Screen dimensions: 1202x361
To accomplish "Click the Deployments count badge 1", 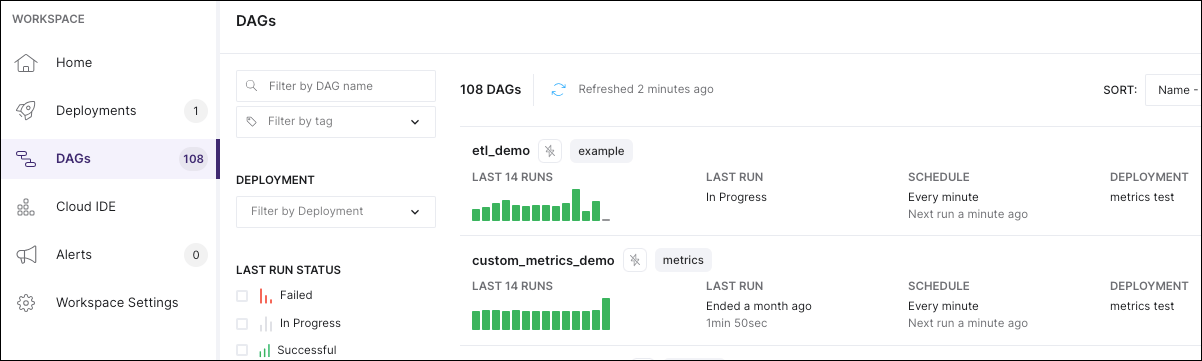I will [196, 111].
